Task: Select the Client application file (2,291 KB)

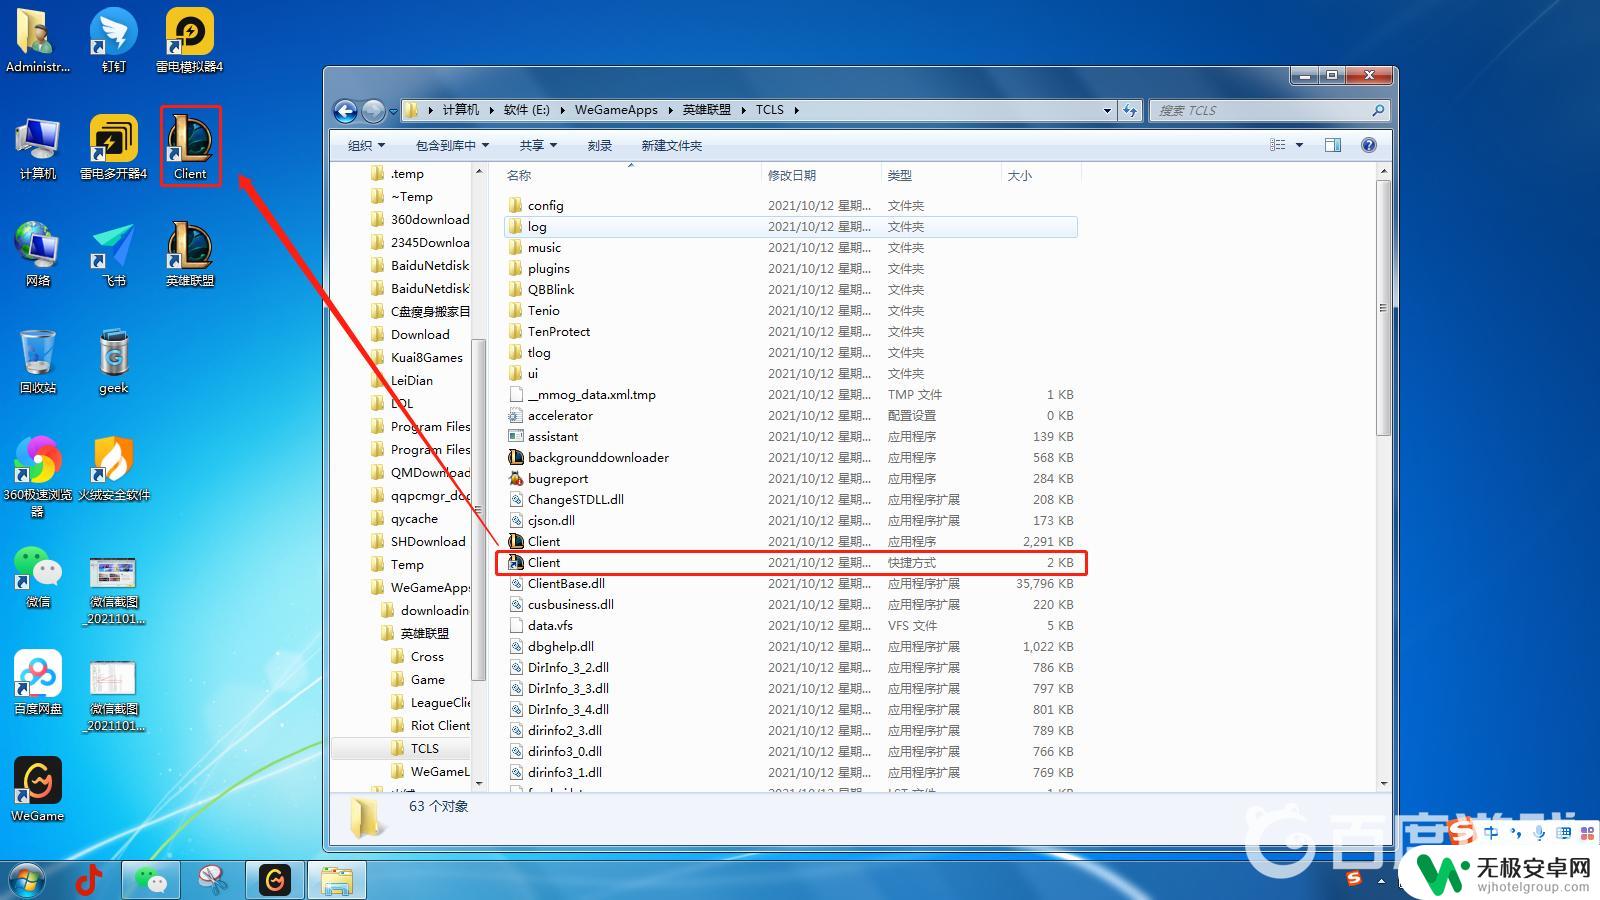Action: coord(790,541)
